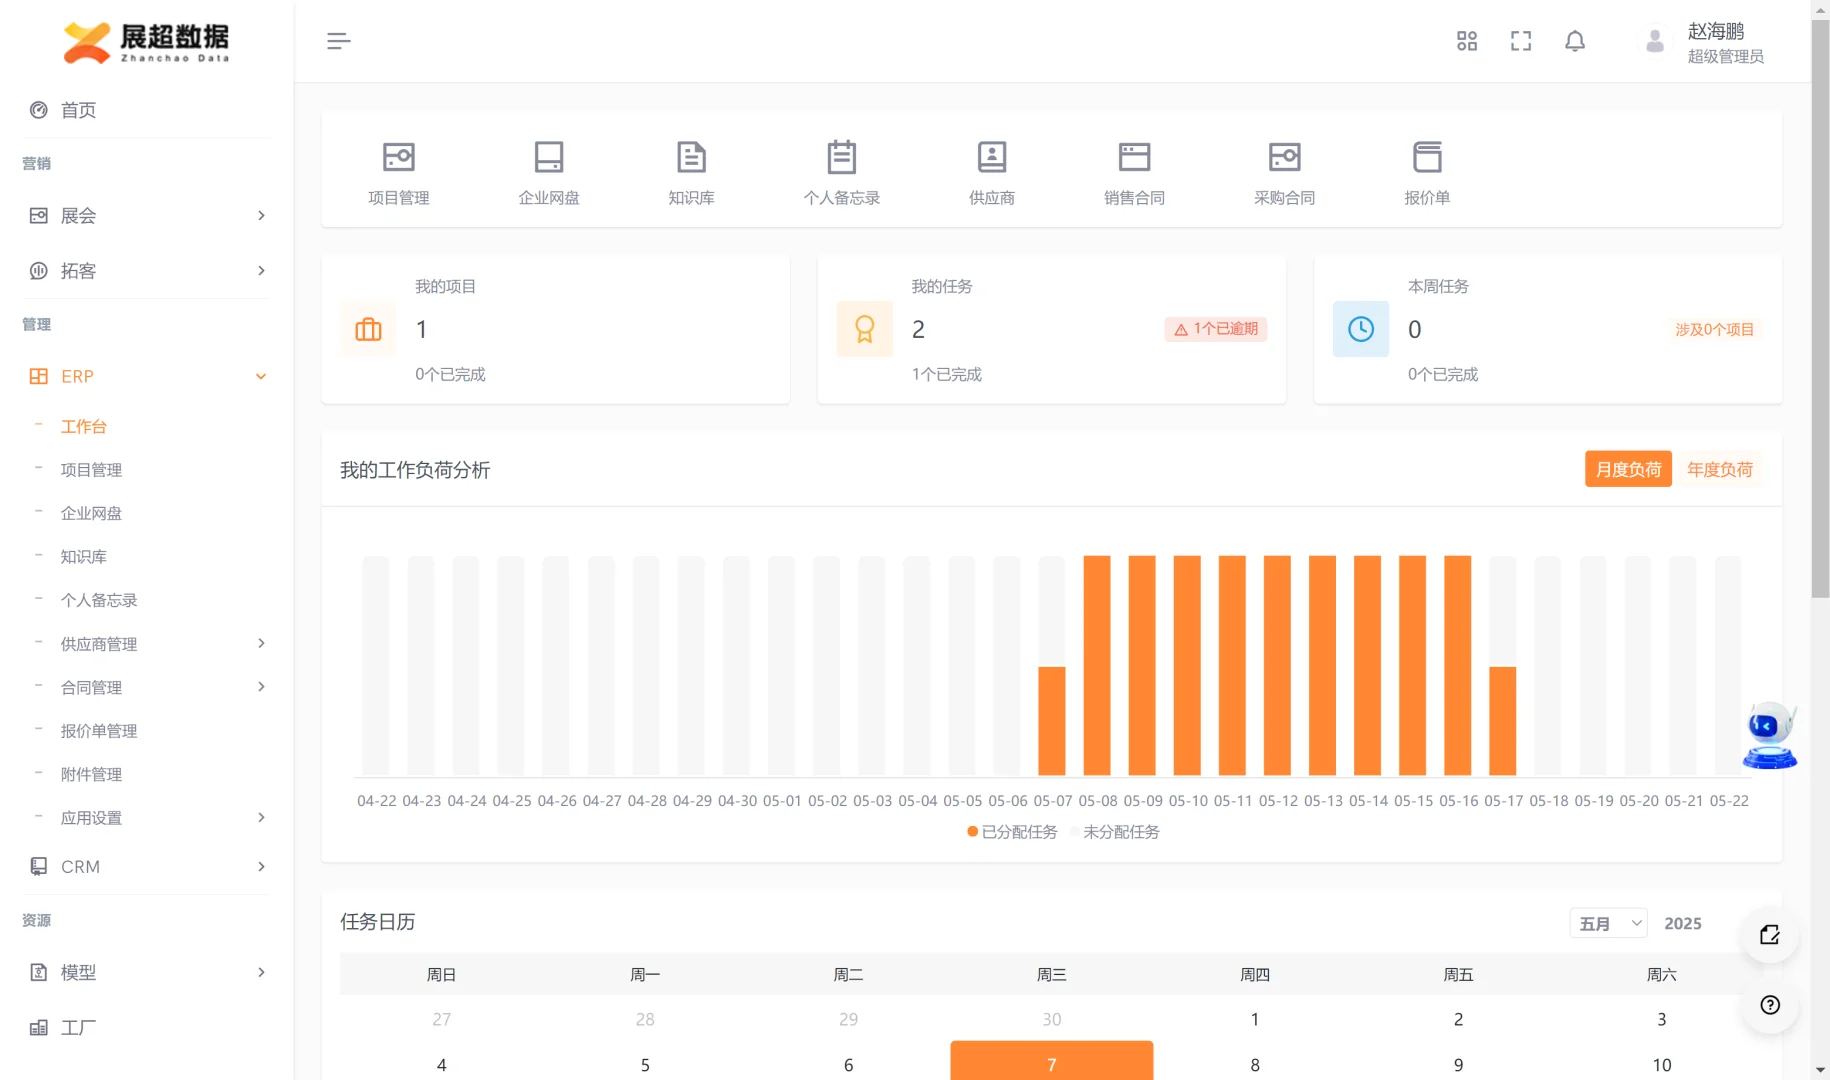
Task: Open the AI robot assistant
Action: pos(1769,735)
